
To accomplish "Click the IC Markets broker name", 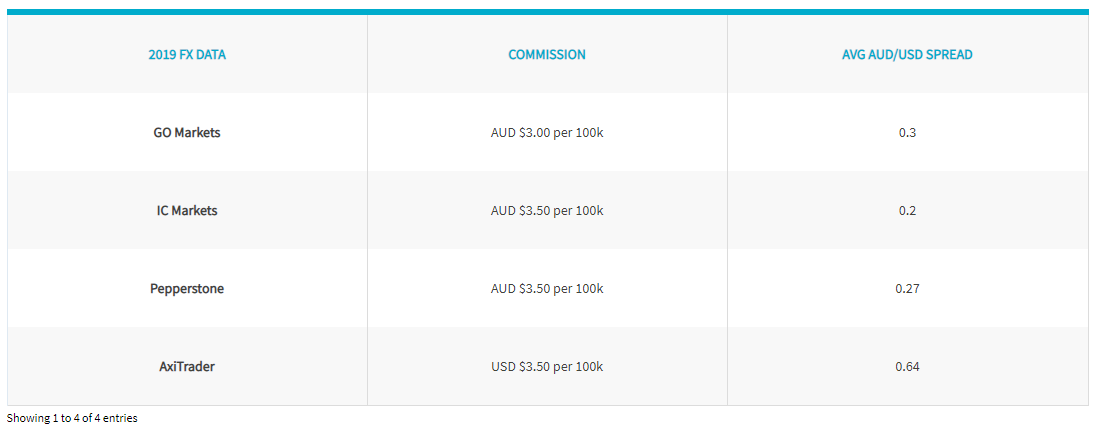I will tap(187, 210).
